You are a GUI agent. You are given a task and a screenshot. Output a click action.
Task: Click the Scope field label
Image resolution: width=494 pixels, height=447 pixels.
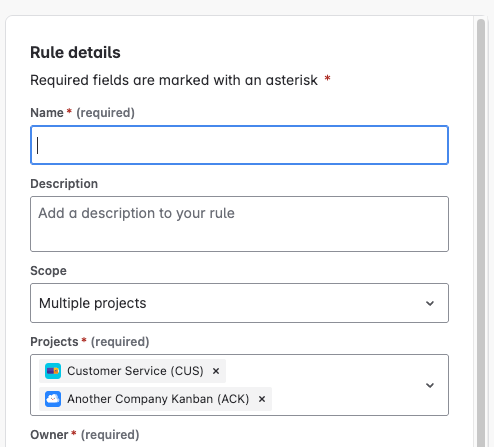click(48, 271)
